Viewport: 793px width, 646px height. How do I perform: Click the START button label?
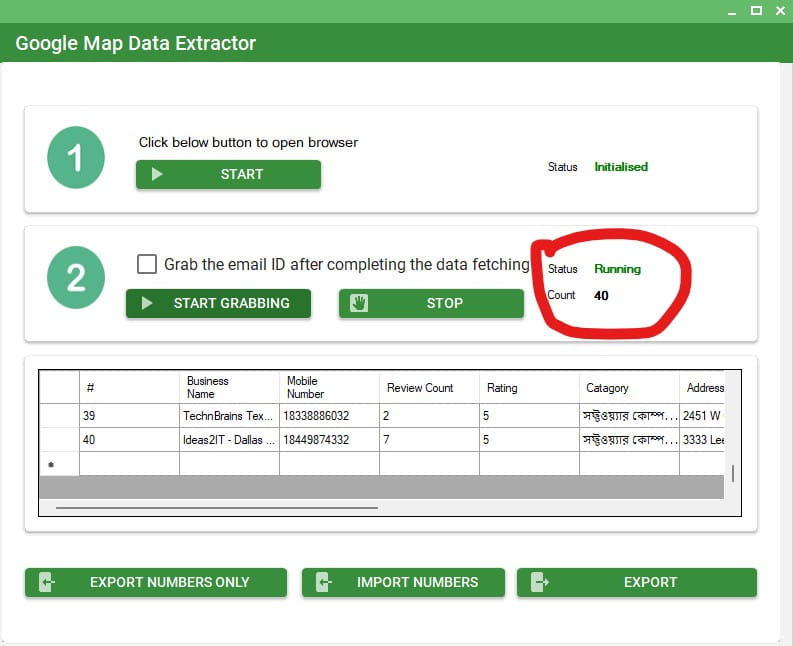click(242, 174)
